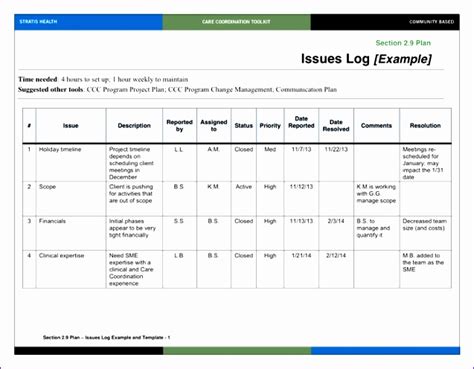Image resolution: width=474 pixels, height=369 pixels.
Task: Click the 'STRATIS HEALTH' header text
Action: point(38,22)
